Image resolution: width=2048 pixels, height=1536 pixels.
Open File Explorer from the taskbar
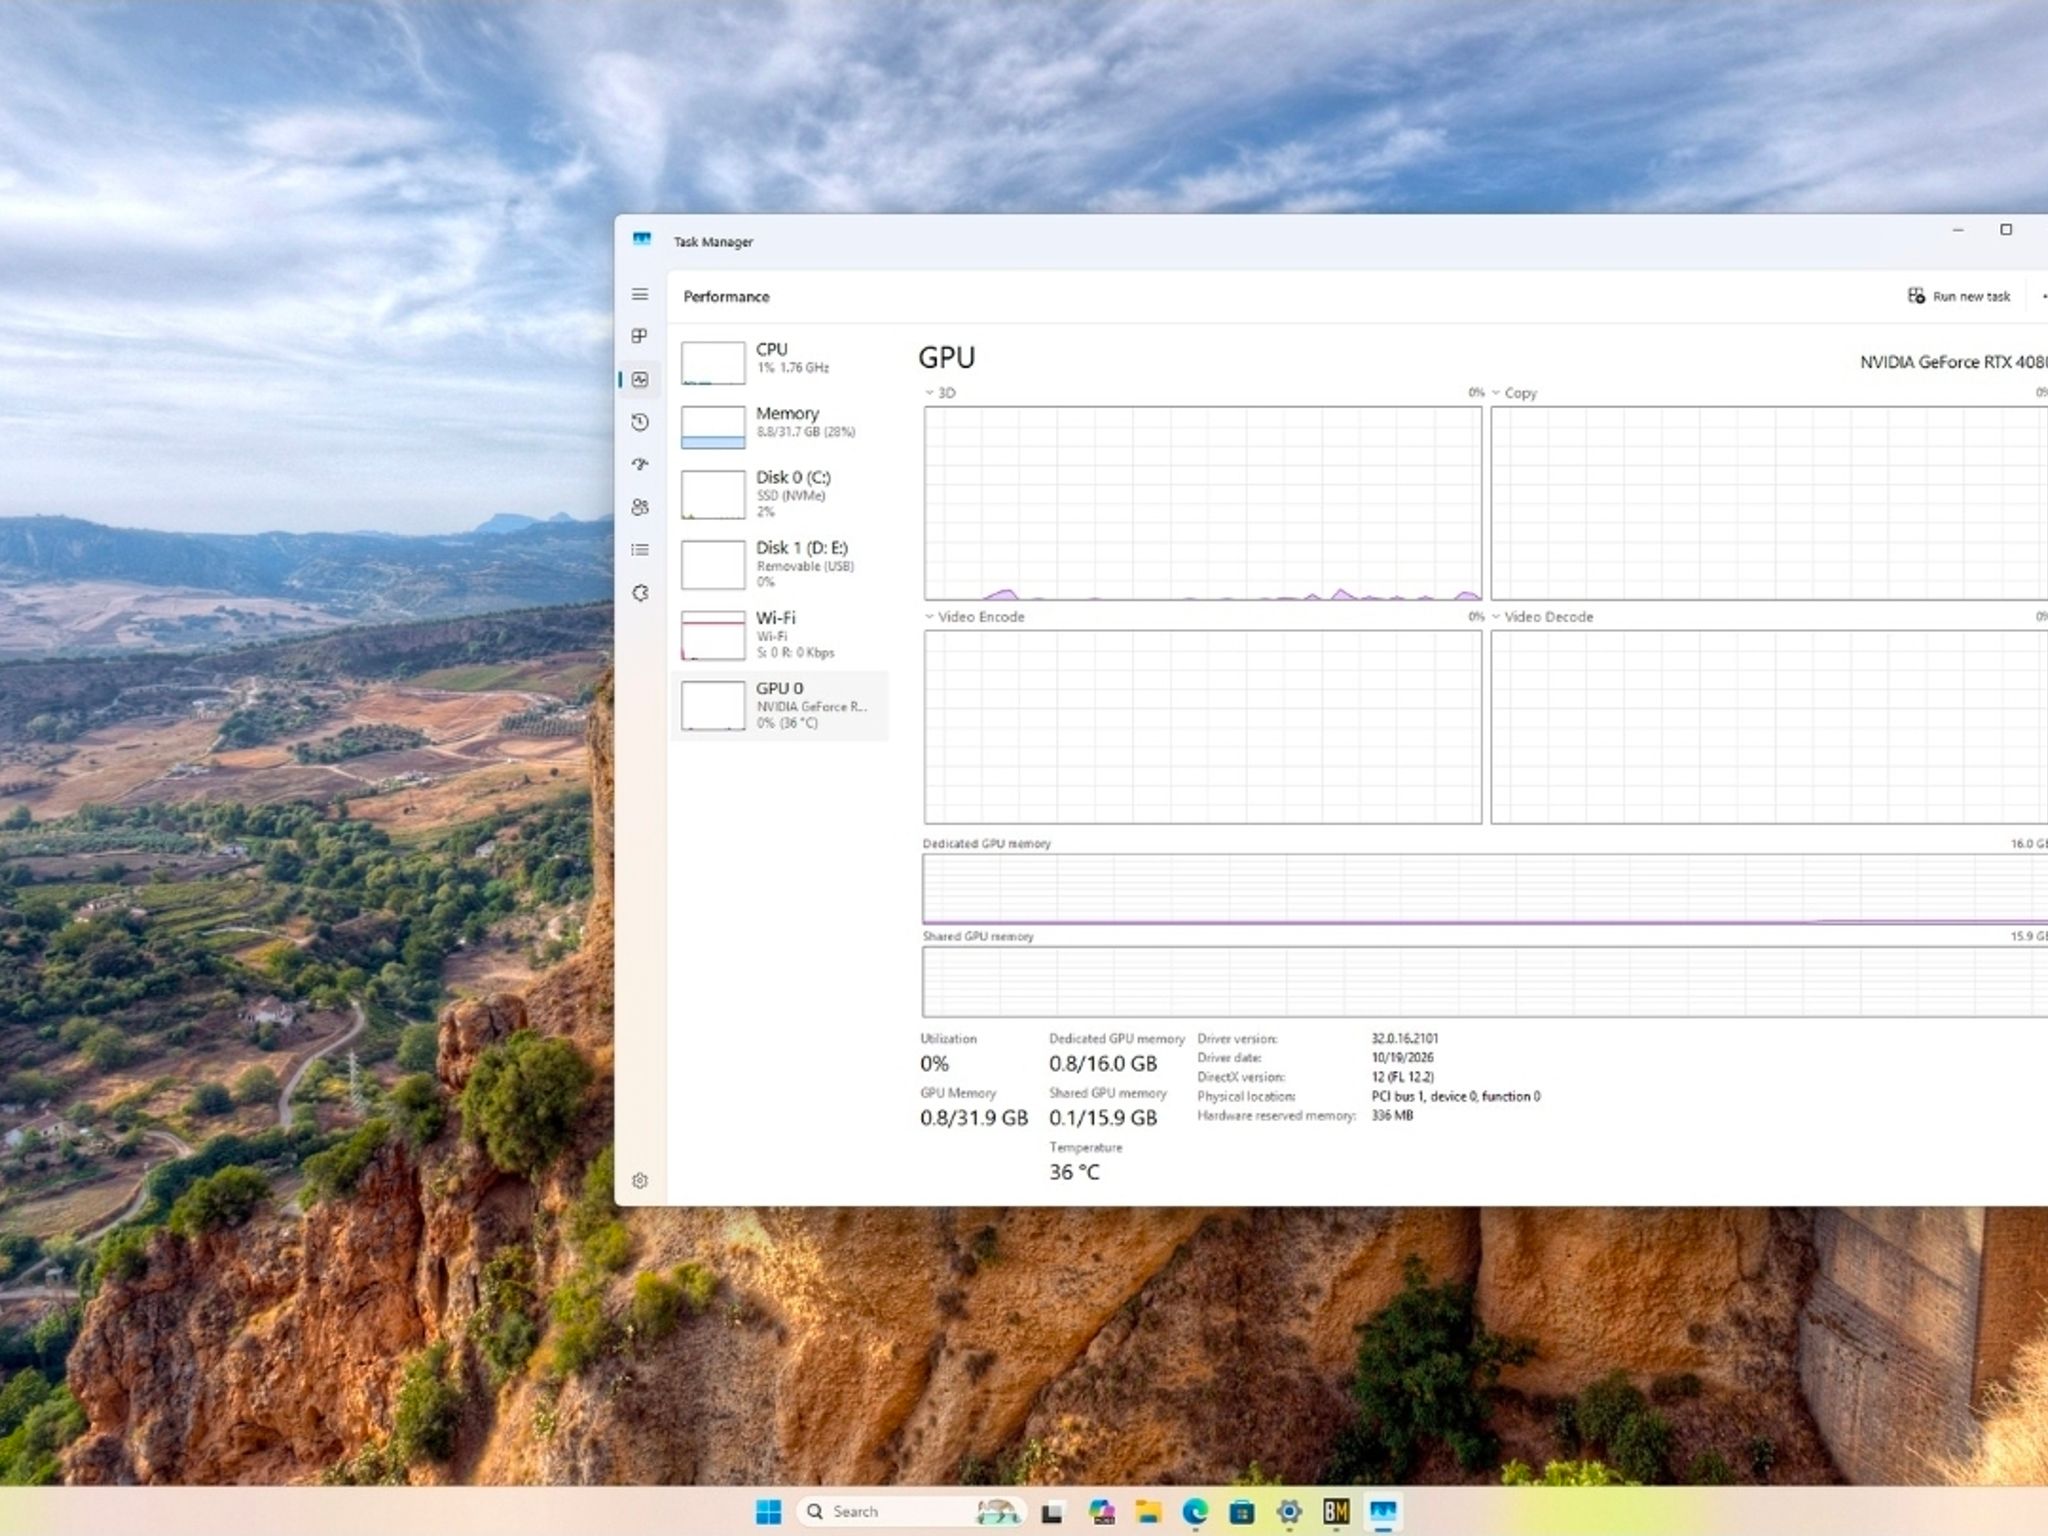point(1148,1512)
